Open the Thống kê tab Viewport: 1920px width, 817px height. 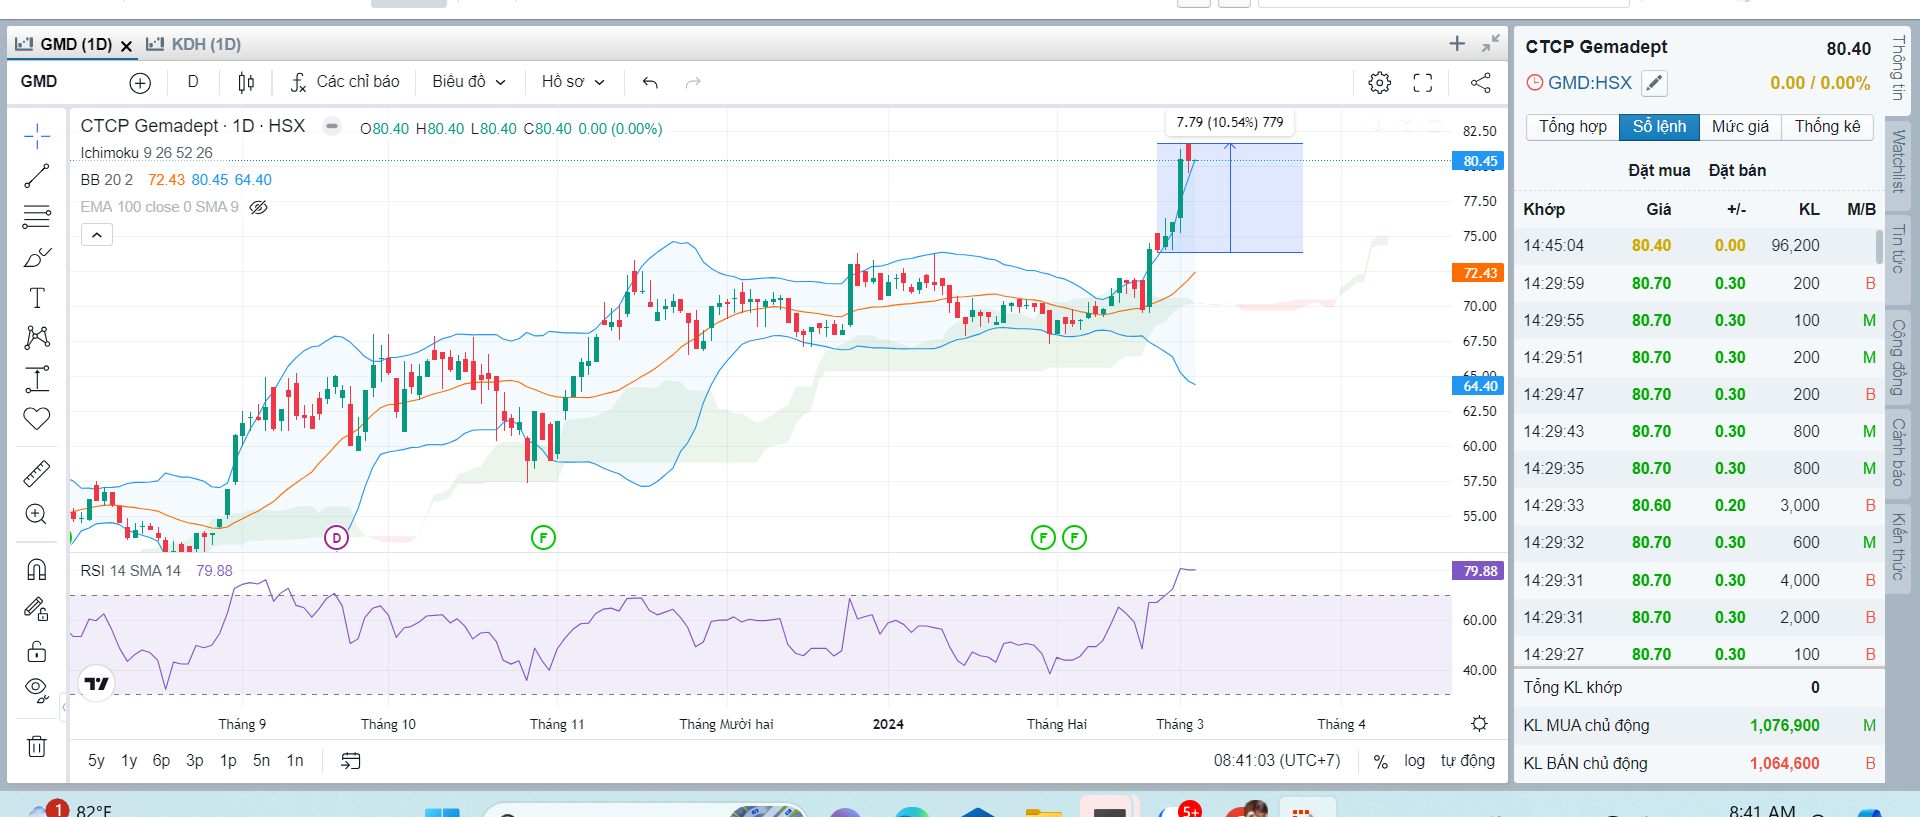click(1827, 127)
